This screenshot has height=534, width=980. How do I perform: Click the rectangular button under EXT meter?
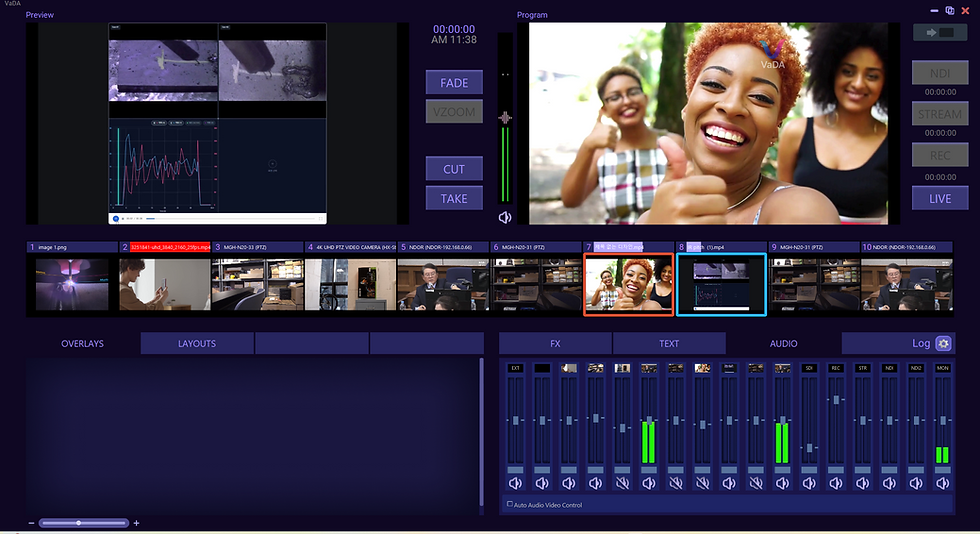coord(515,470)
